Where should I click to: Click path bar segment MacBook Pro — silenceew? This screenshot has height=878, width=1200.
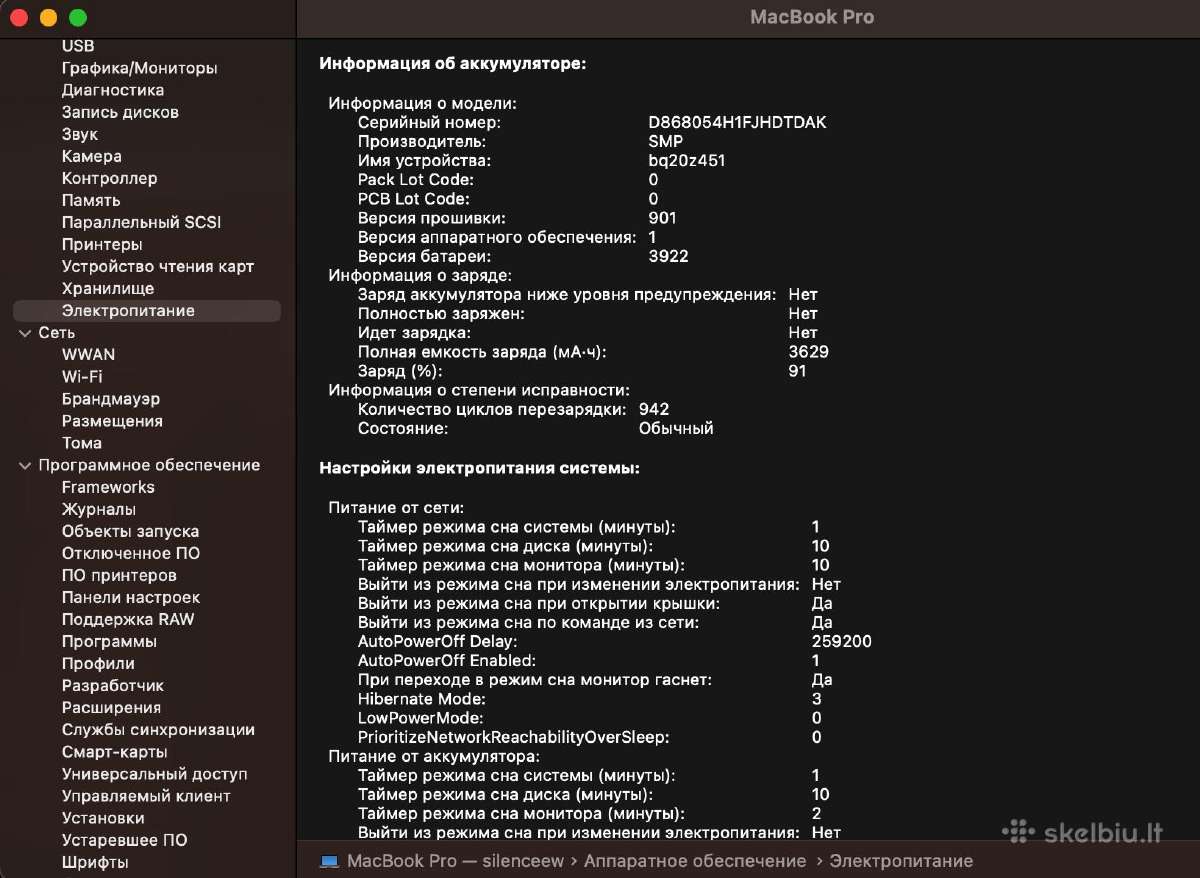pos(455,861)
